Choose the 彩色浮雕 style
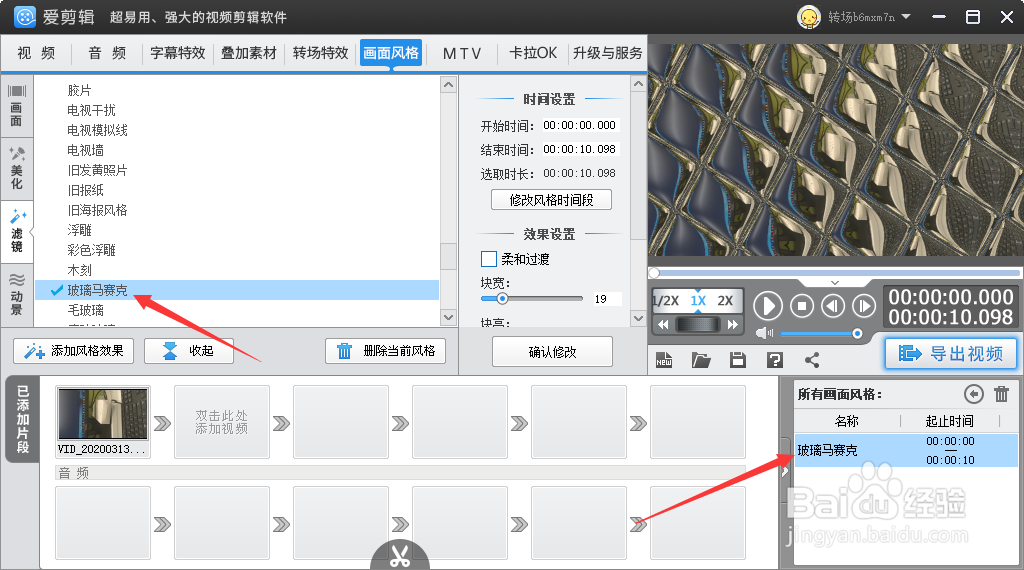Viewport: 1024px width, 570px height. tap(91, 250)
